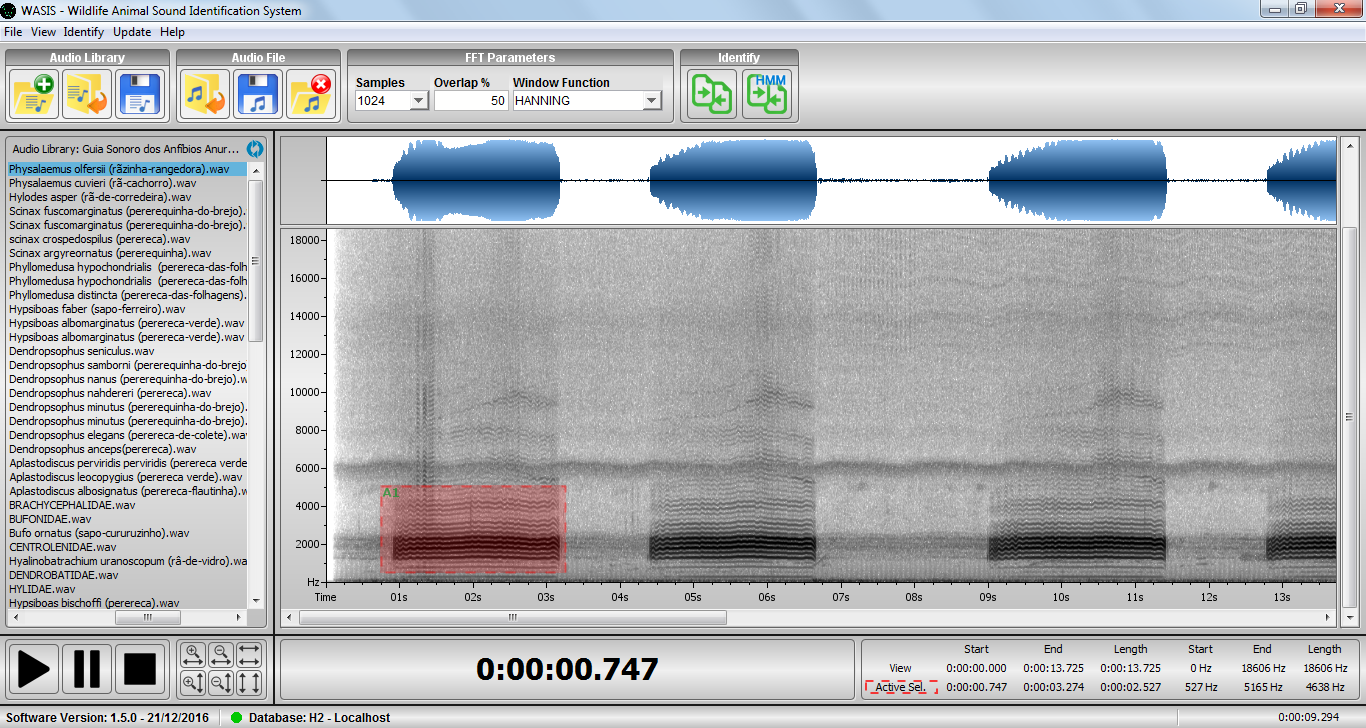Close the audio file with the red X folder icon
The width and height of the screenshot is (1366, 728).
click(x=312, y=95)
